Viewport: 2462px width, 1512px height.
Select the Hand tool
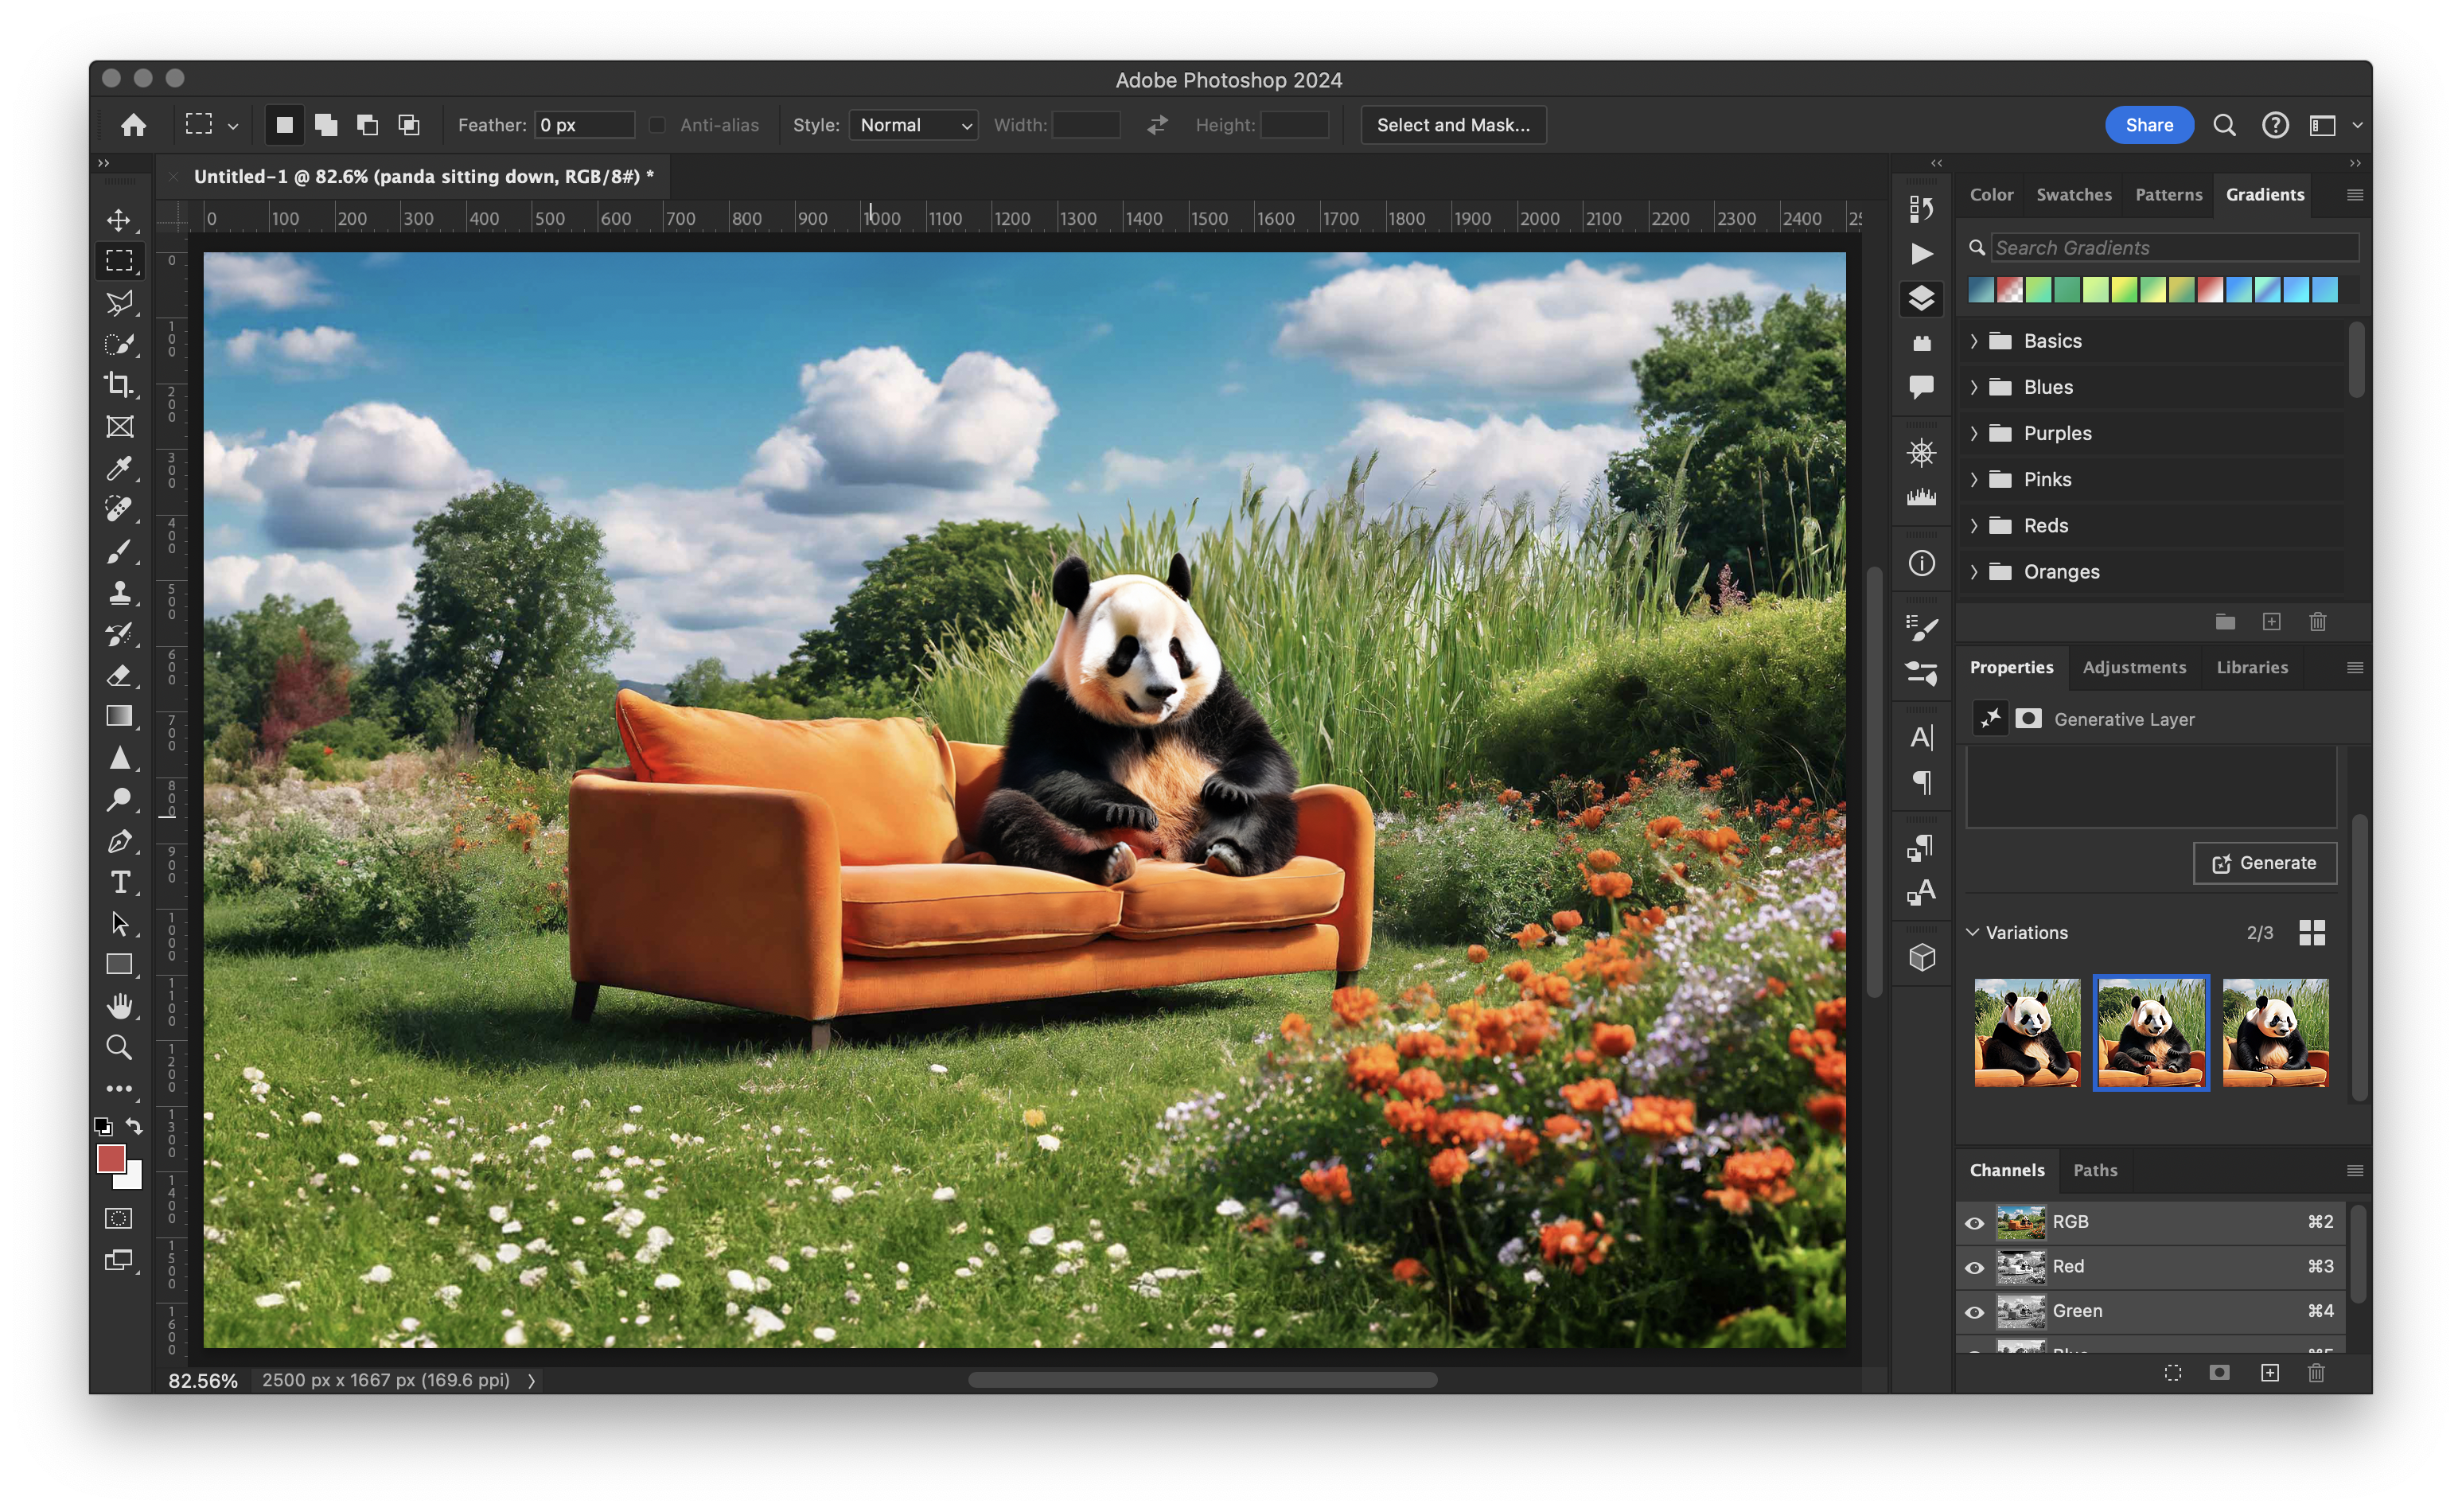coord(119,1005)
